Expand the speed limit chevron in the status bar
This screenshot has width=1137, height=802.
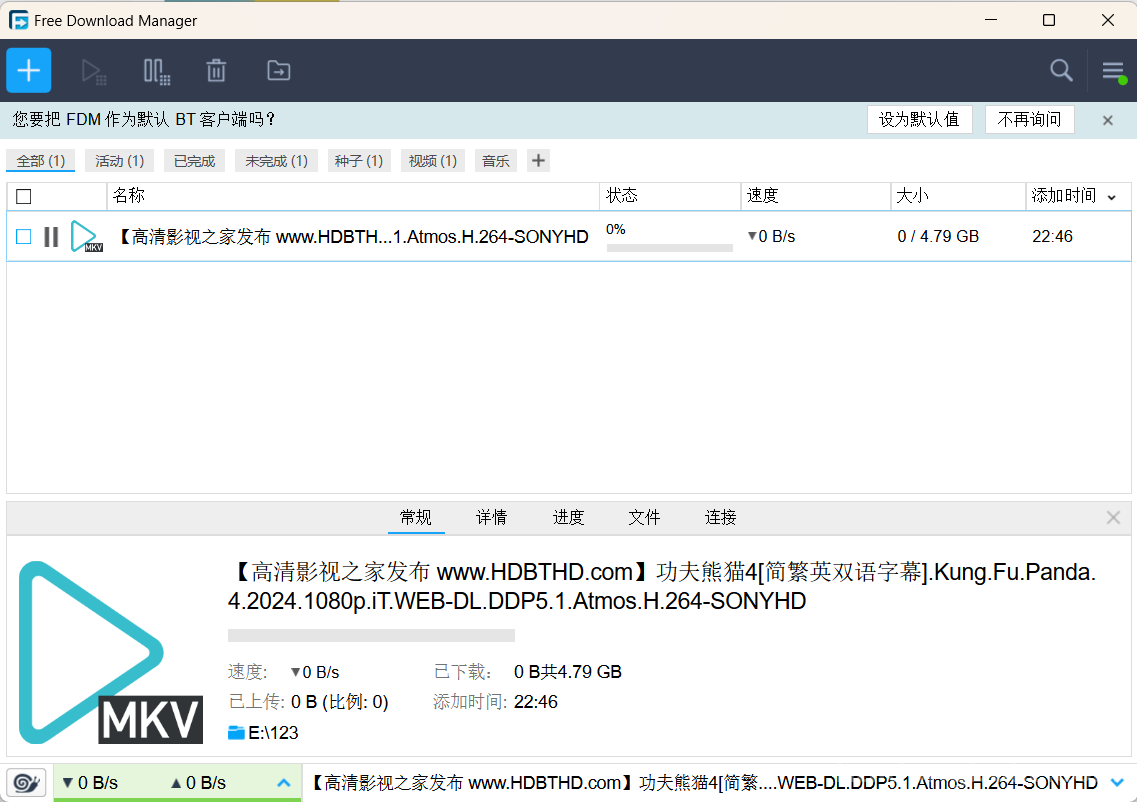(284, 783)
